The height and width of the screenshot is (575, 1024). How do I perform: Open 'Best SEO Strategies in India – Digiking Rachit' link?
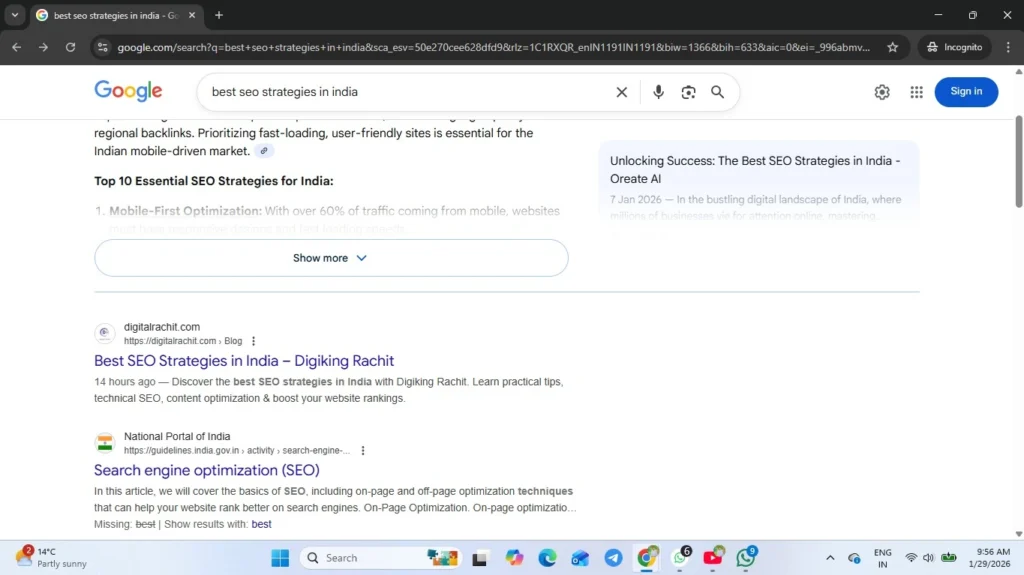pos(244,361)
